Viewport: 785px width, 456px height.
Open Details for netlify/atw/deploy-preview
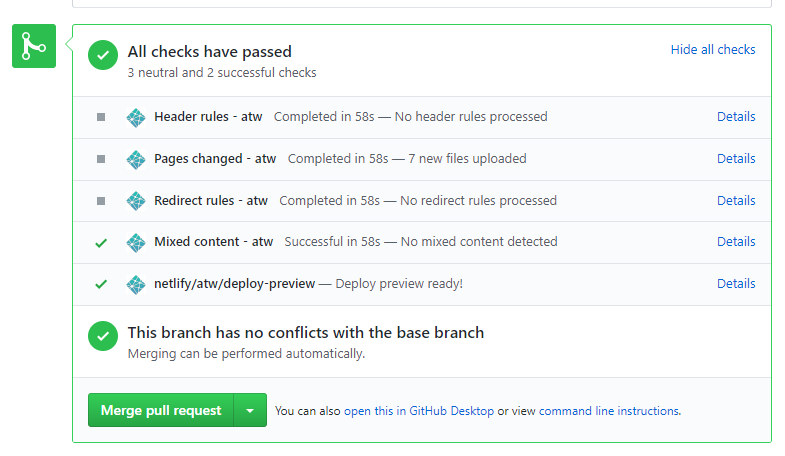click(736, 284)
